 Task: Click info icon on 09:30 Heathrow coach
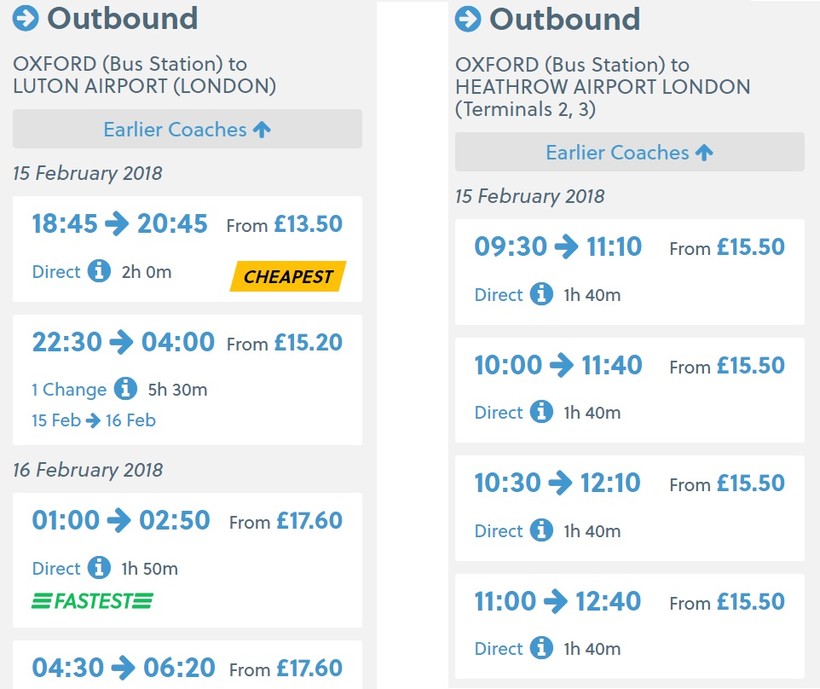[x=541, y=294]
